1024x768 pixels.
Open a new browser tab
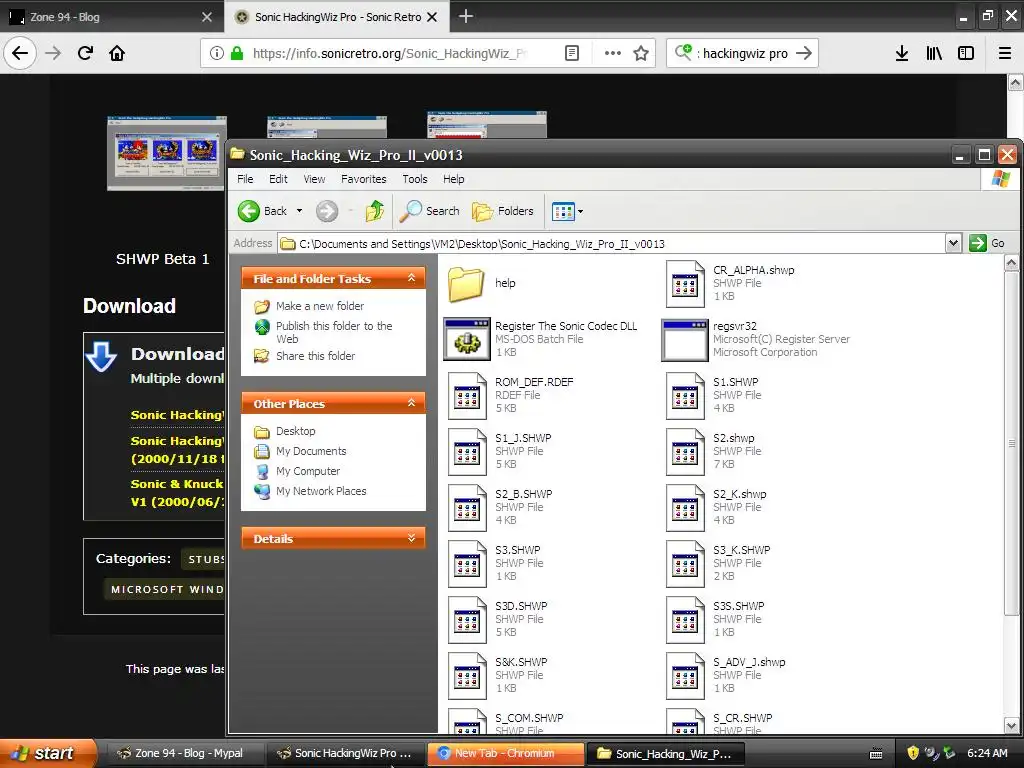[466, 16]
